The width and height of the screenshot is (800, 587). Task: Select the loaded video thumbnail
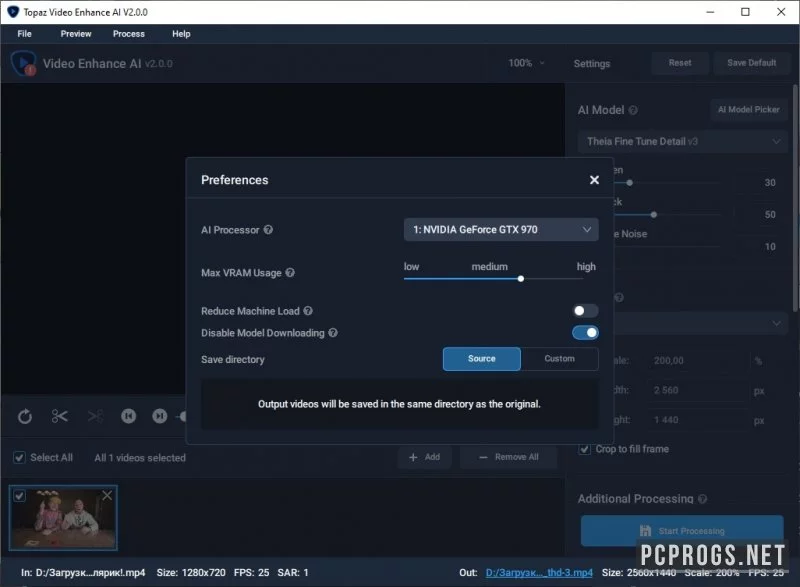tap(63, 518)
